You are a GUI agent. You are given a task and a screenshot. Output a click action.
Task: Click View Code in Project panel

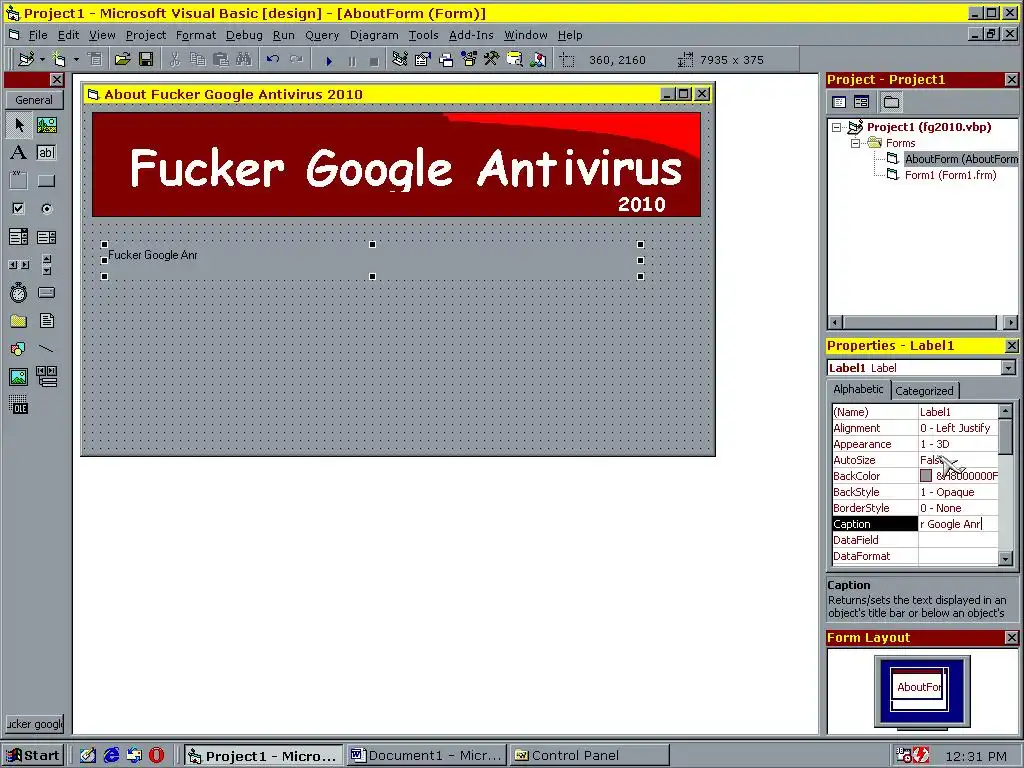click(x=839, y=102)
